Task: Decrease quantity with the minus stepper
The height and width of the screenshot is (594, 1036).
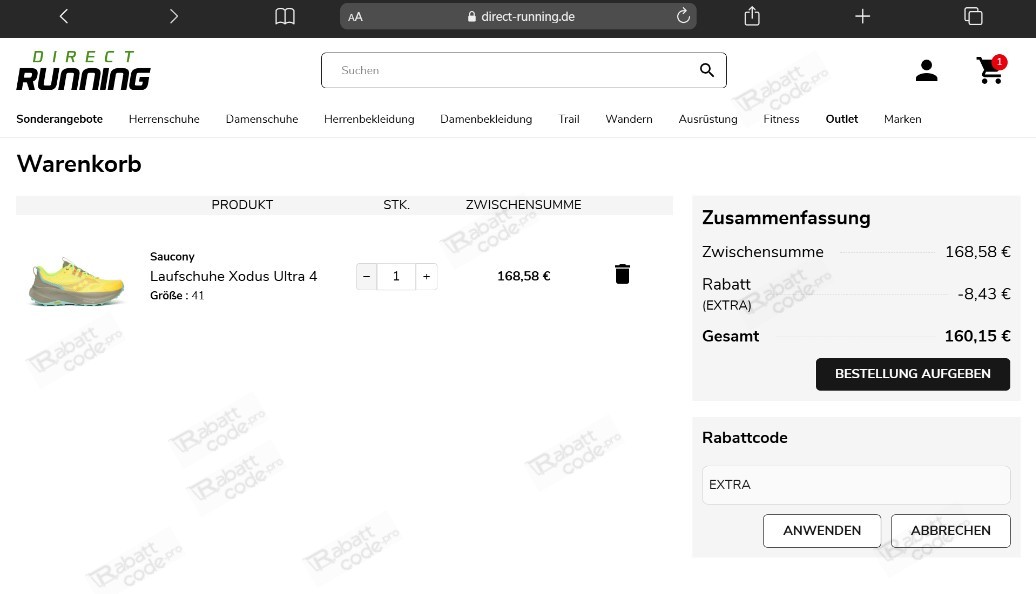Action: click(366, 276)
